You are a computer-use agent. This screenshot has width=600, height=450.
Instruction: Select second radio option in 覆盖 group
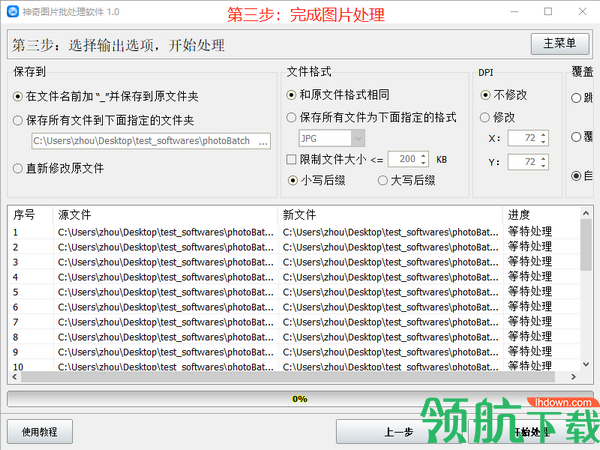pyautogui.click(x=576, y=137)
